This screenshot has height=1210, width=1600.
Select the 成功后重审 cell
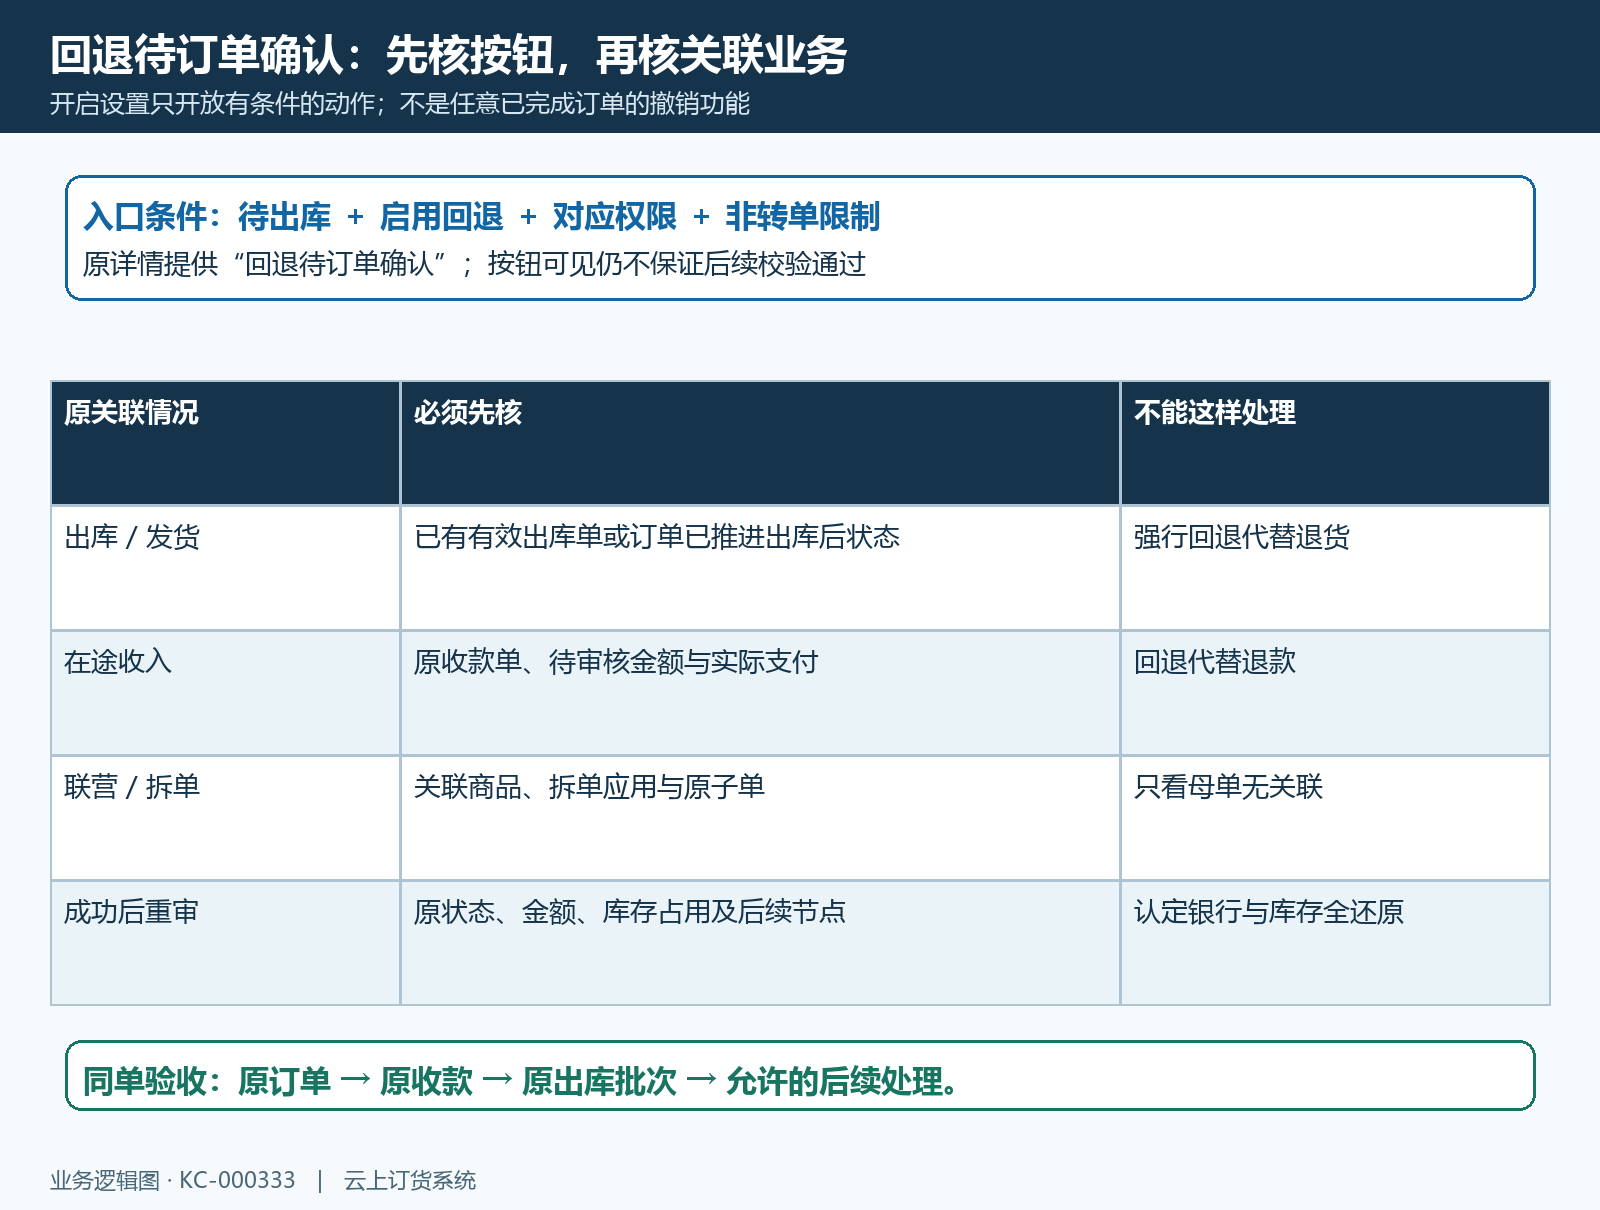tap(225, 943)
